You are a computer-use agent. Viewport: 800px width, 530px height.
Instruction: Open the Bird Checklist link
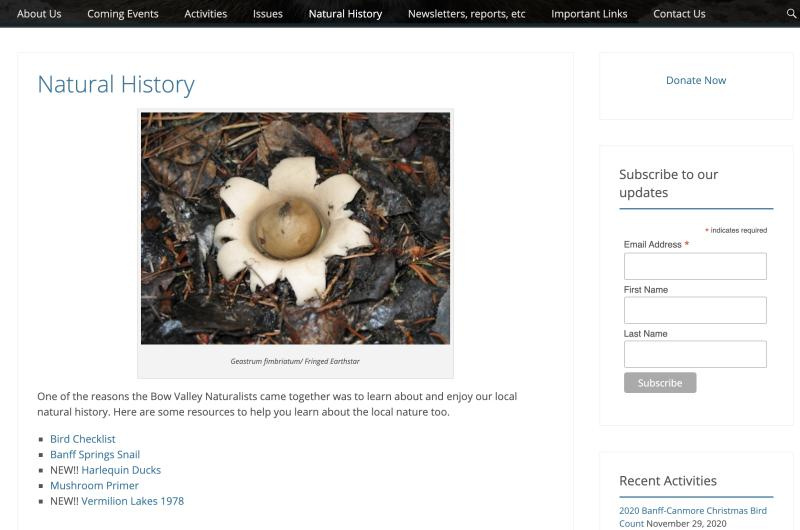(83, 439)
